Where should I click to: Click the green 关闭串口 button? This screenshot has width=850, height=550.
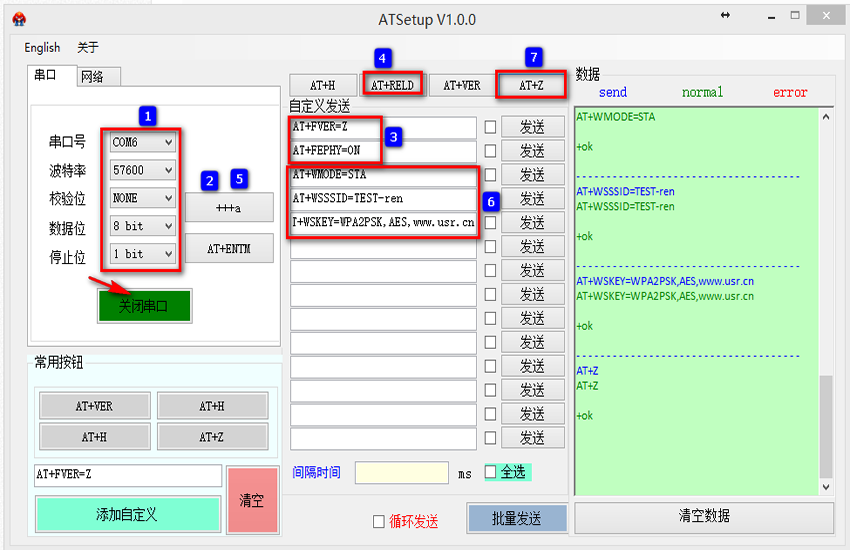click(x=144, y=306)
